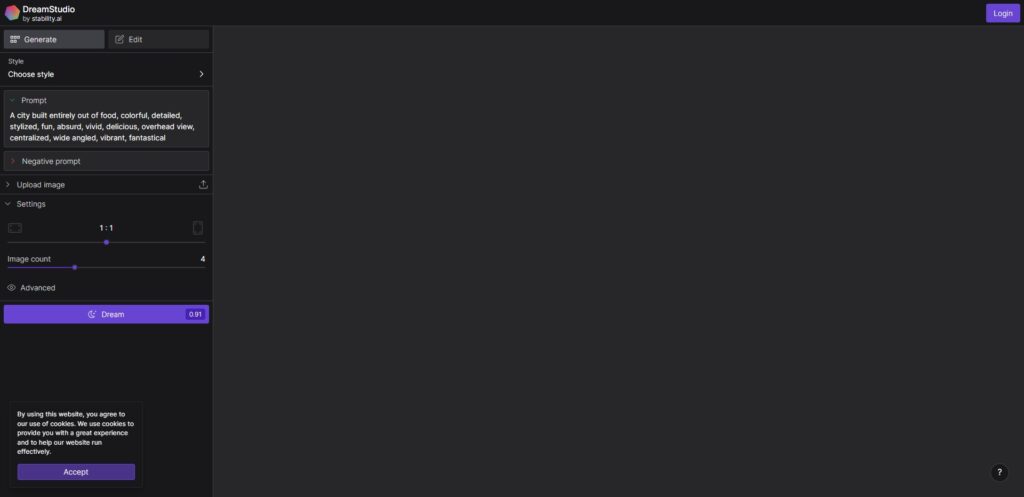Click the upload arrow icon
1024x497 pixels.
[x=203, y=185]
